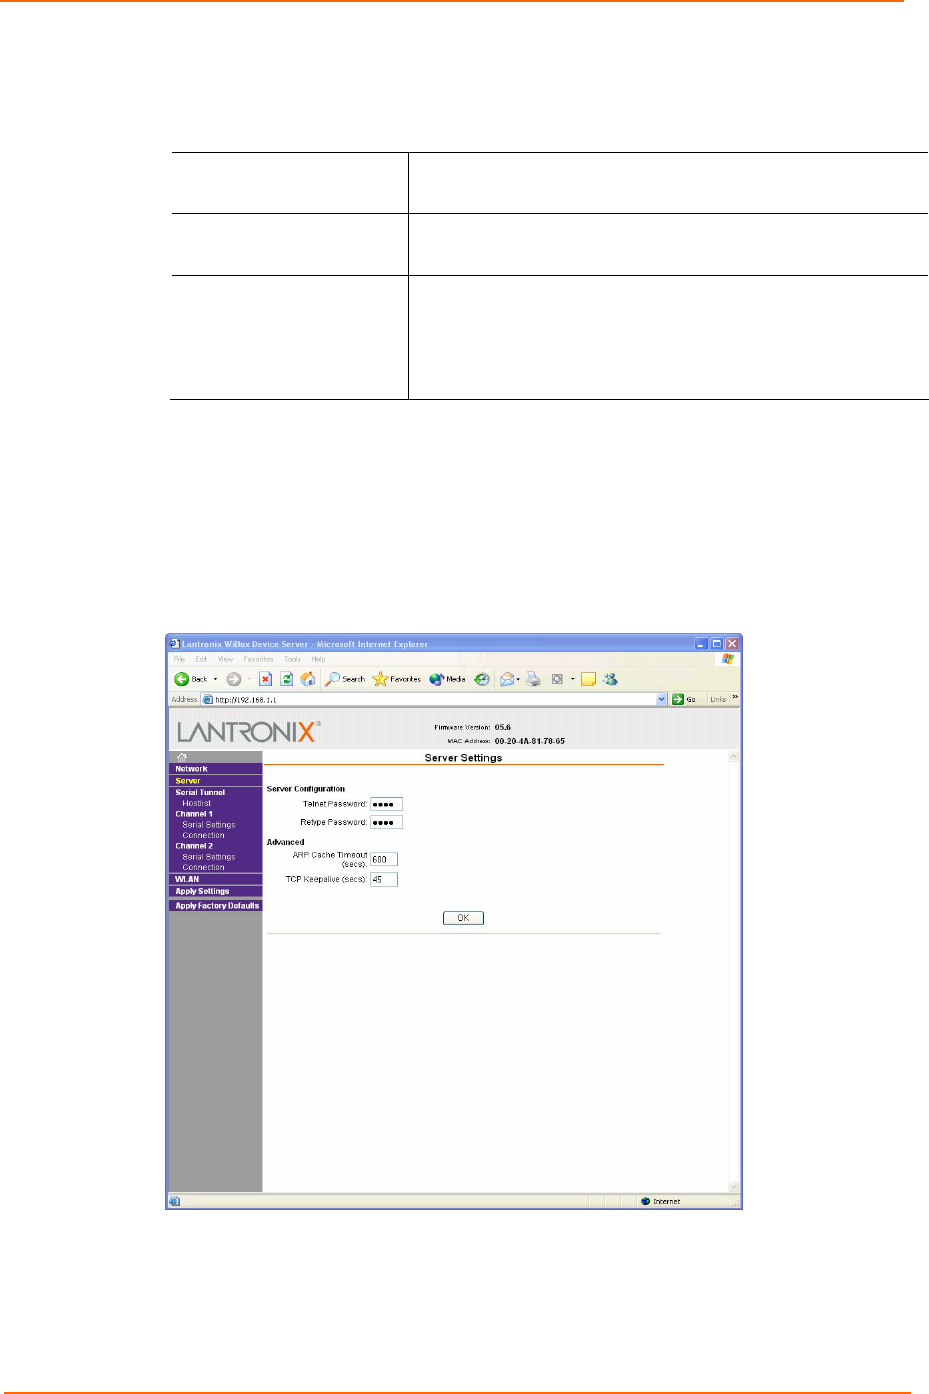Open the History icon
Screen dimensions: 929x1394
click(x=482, y=679)
